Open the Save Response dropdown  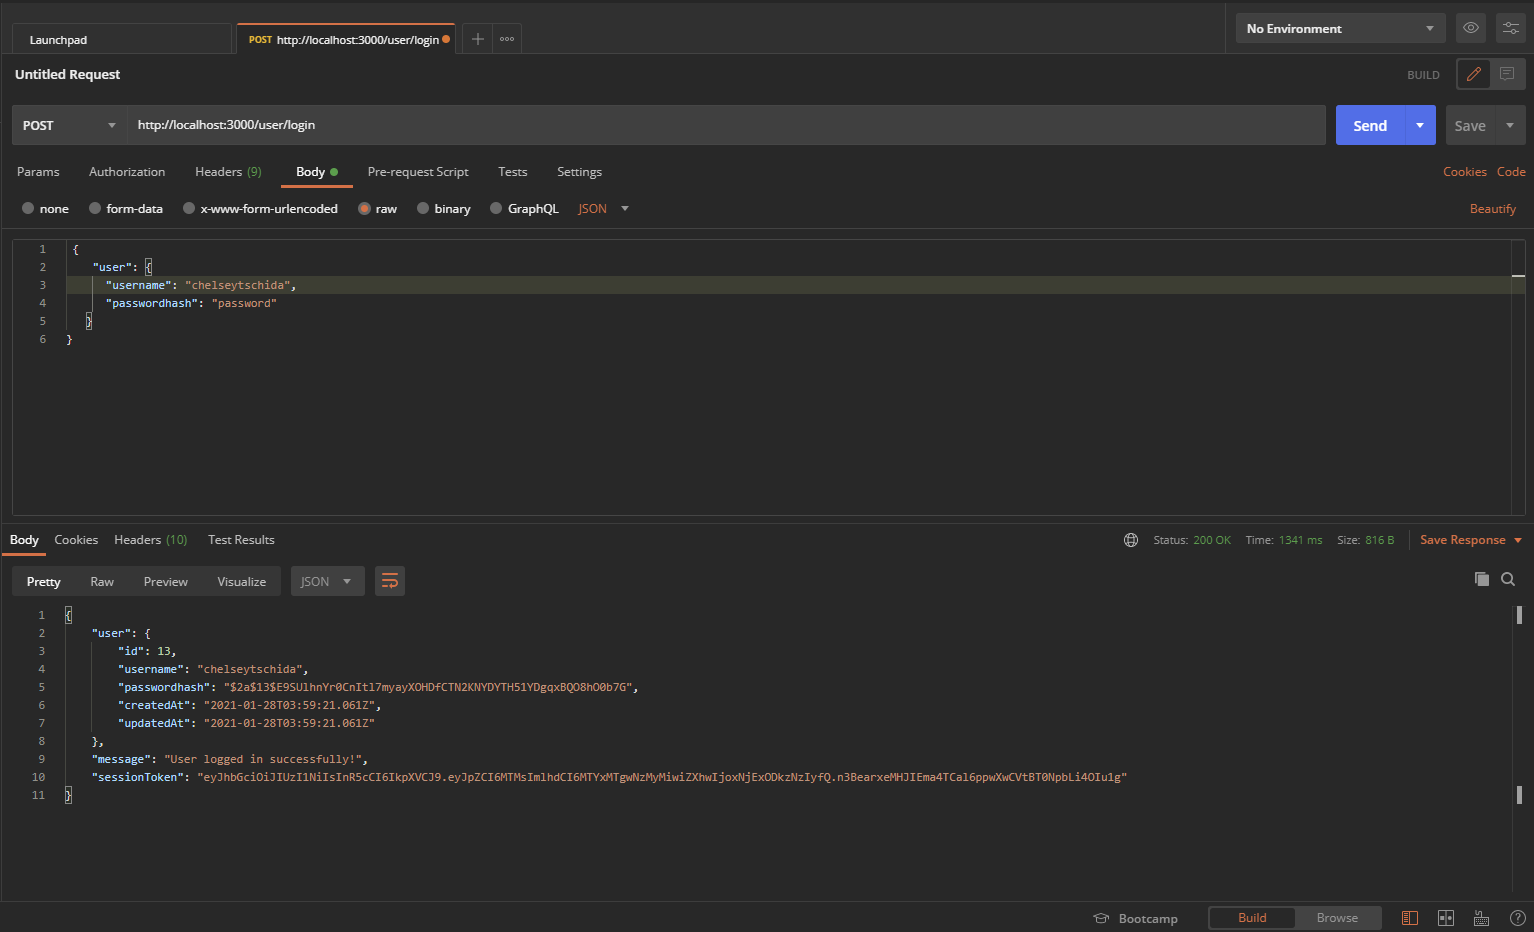pyautogui.click(x=1471, y=540)
